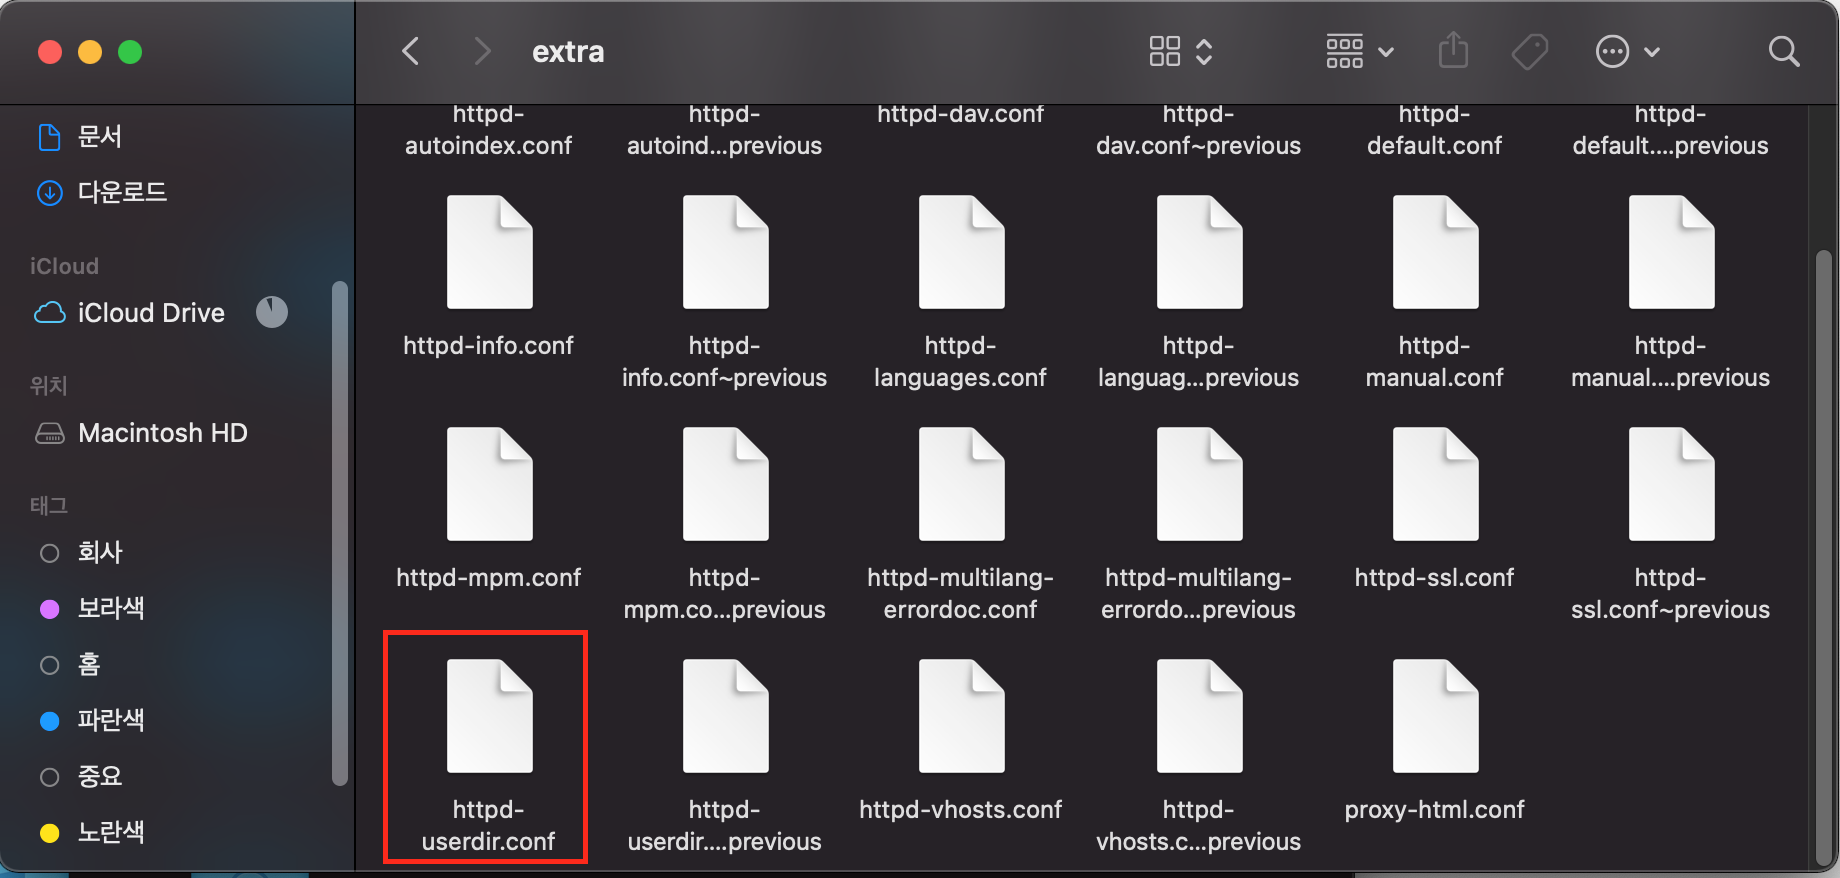Click the httpd-default.conf file name
The width and height of the screenshot is (1840, 878).
click(x=1435, y=130)
